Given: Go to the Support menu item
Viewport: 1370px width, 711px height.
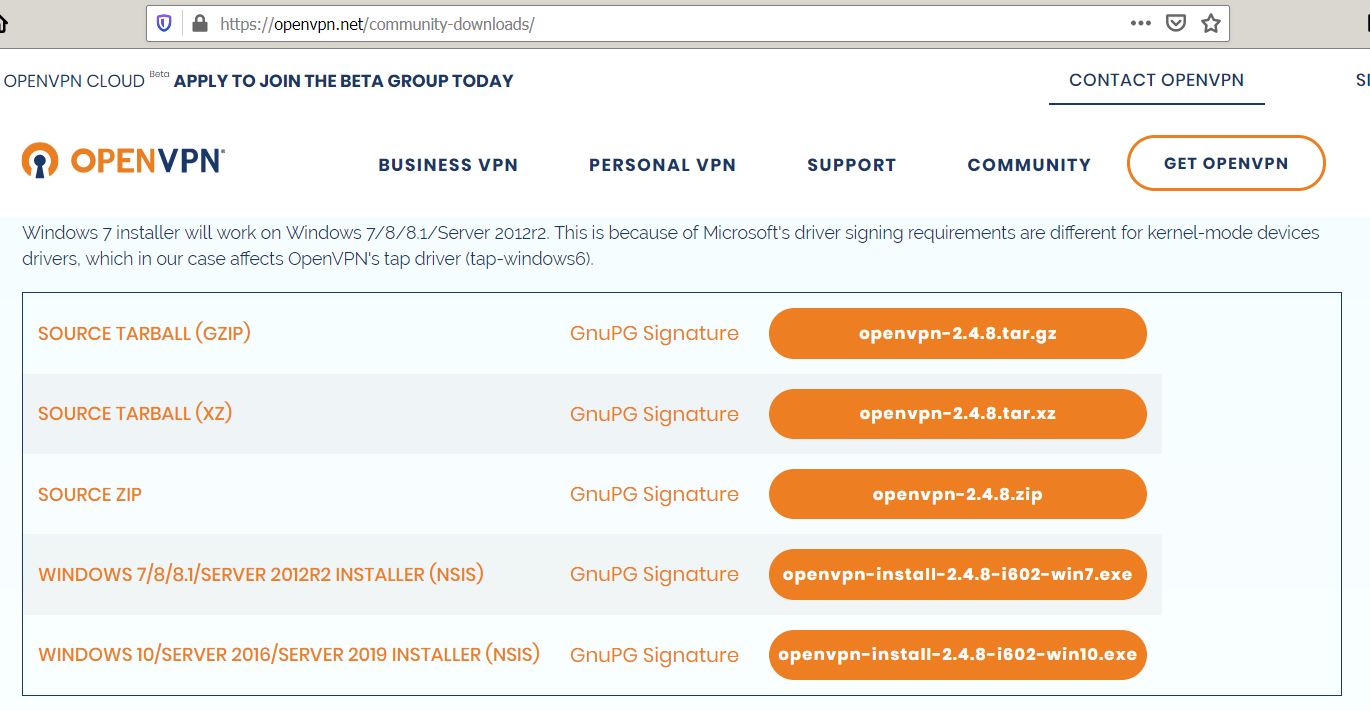Looking at the screenshot, I should 852,165.
